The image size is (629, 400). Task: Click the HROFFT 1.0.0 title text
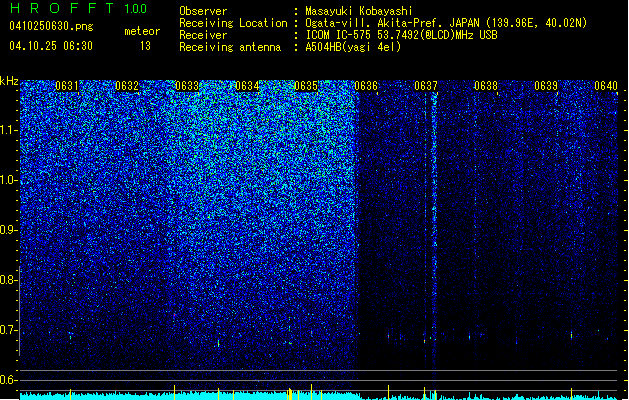point(79,8)
